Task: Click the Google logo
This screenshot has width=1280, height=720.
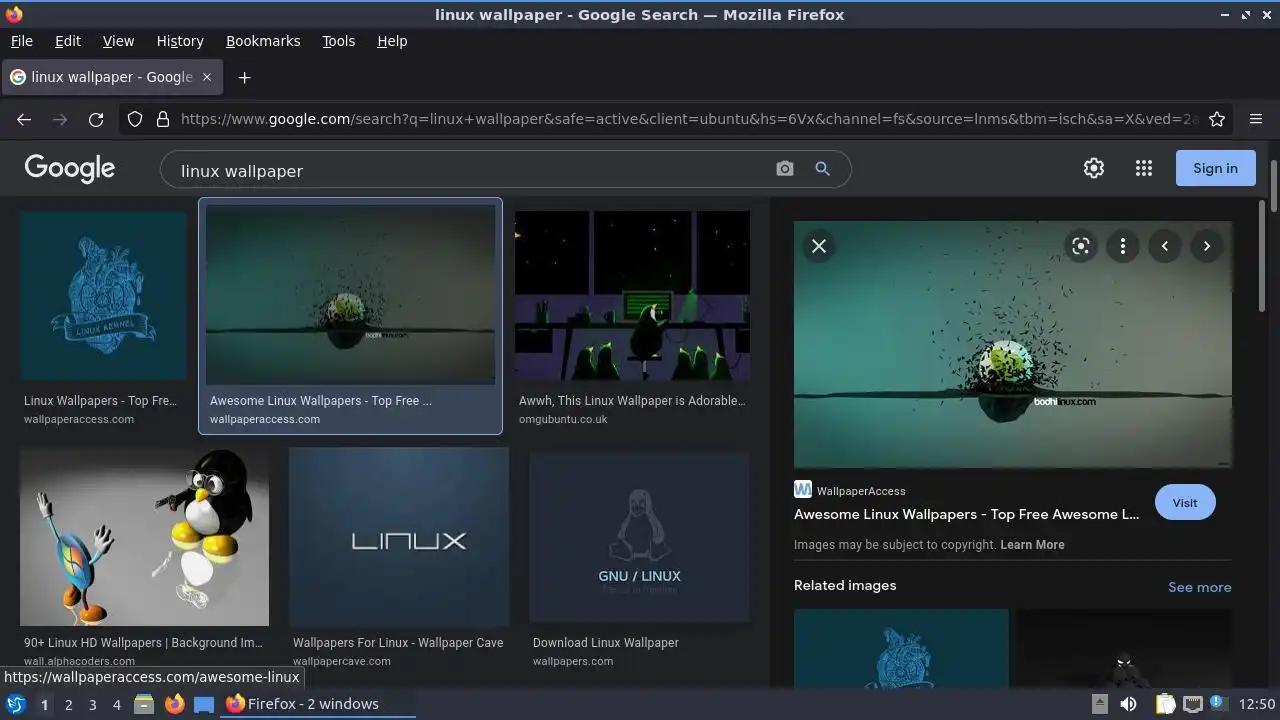Action: tap(70, 168)
